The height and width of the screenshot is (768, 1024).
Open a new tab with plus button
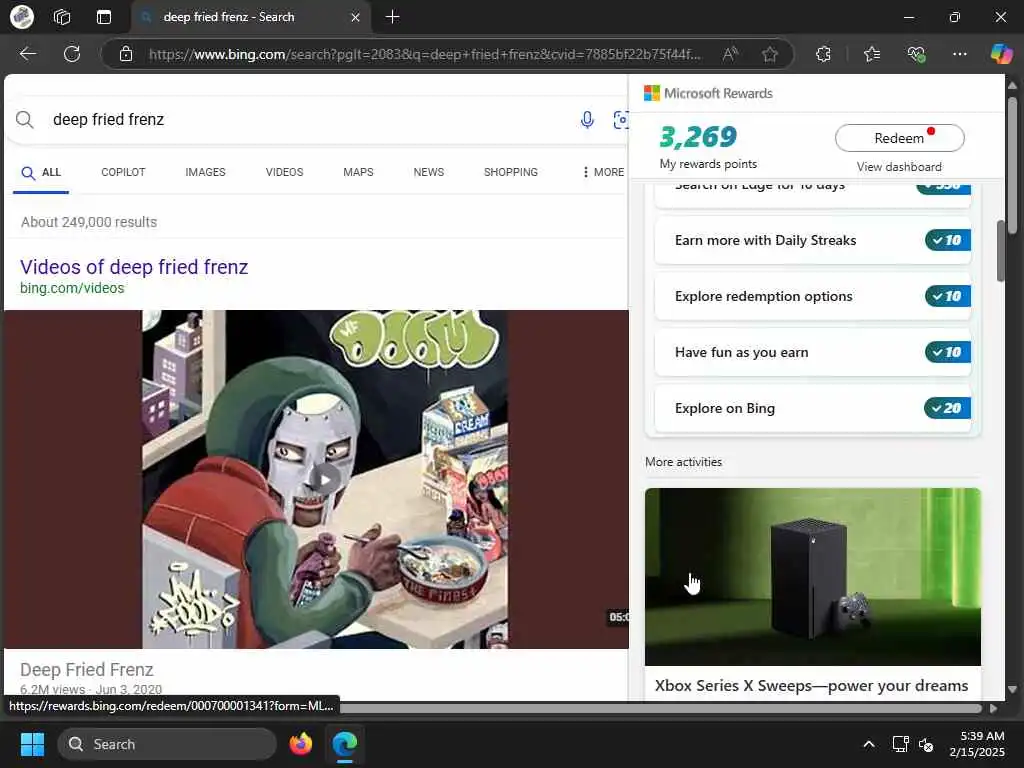[x=392, y=17]
